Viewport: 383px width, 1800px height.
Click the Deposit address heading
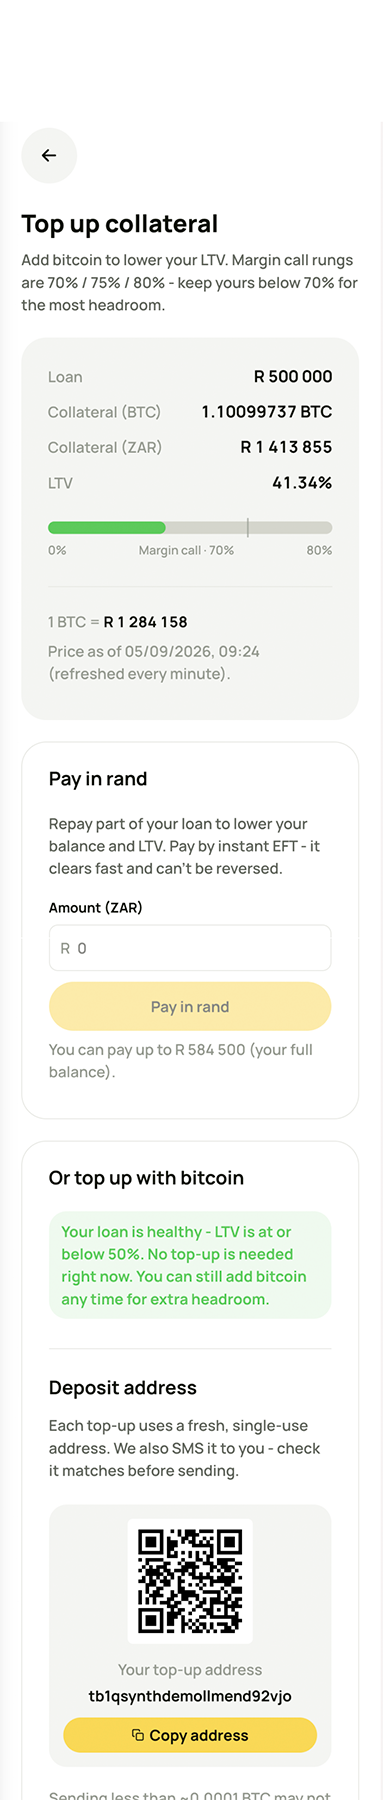[123, 1388]
